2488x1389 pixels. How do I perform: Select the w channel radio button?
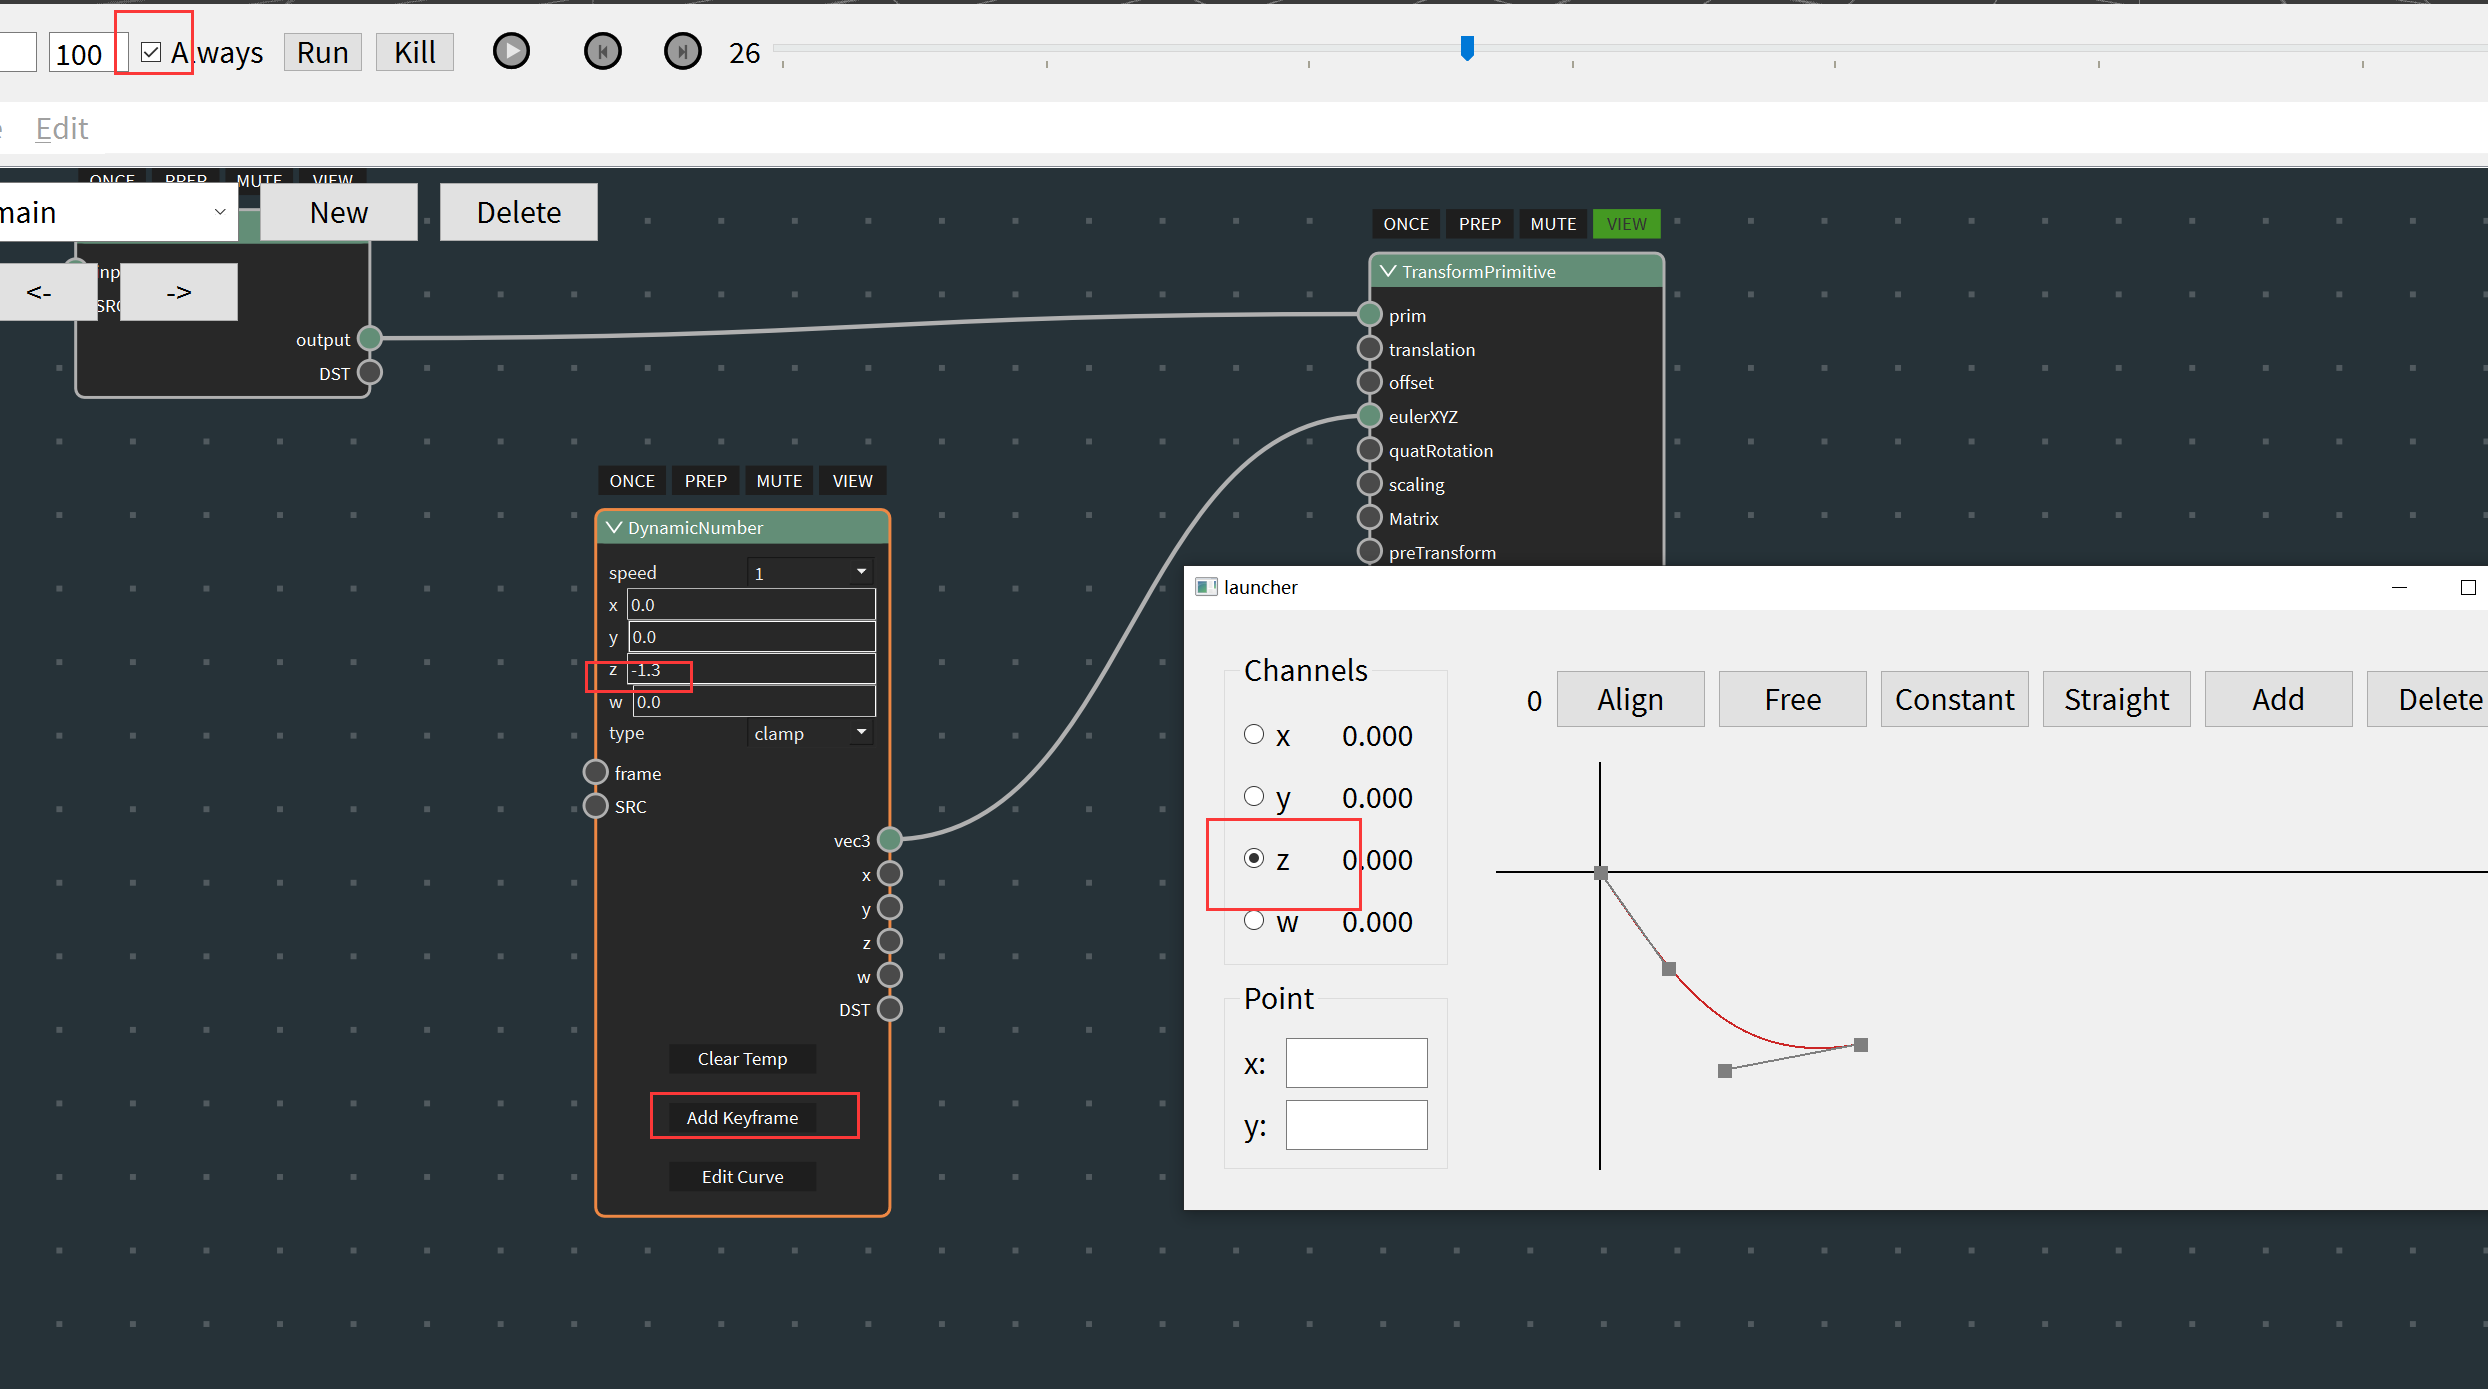pyautogui.click(x=1254, y=920)
